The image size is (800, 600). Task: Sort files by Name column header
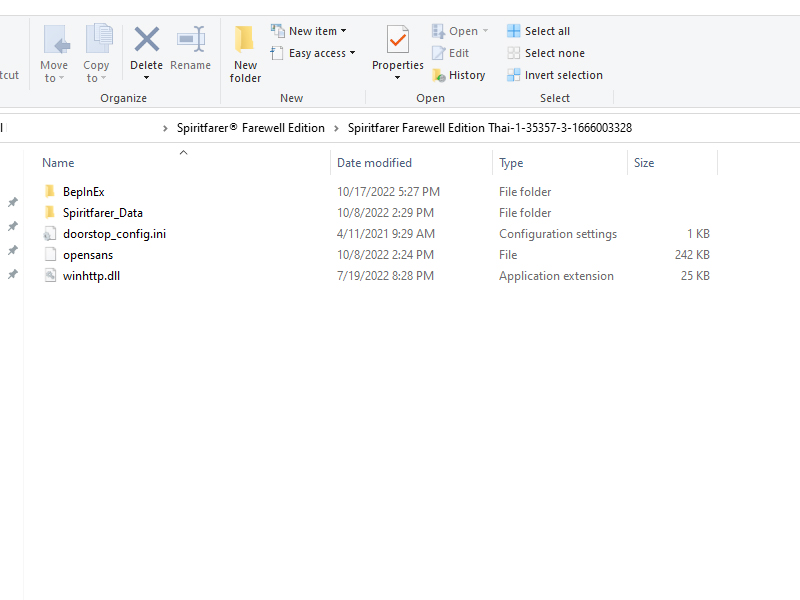click(x=58, y=163)
